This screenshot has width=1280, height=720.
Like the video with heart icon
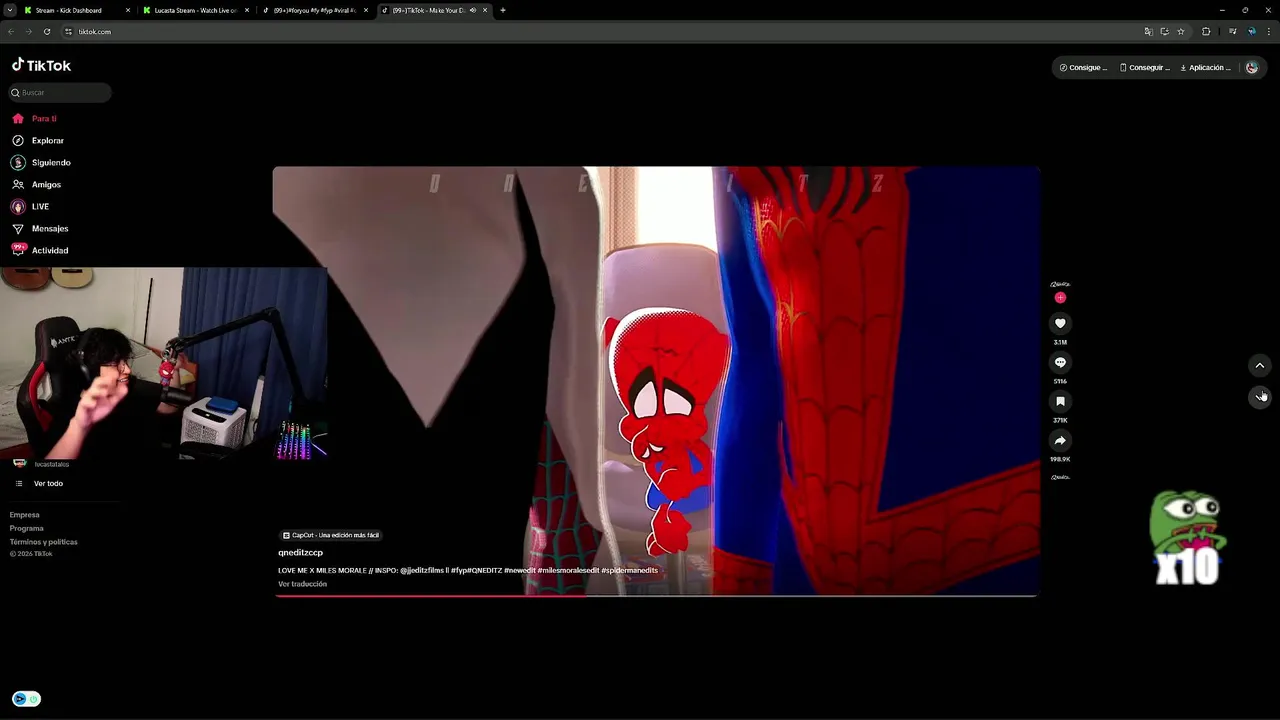(x=1060, y=323)
